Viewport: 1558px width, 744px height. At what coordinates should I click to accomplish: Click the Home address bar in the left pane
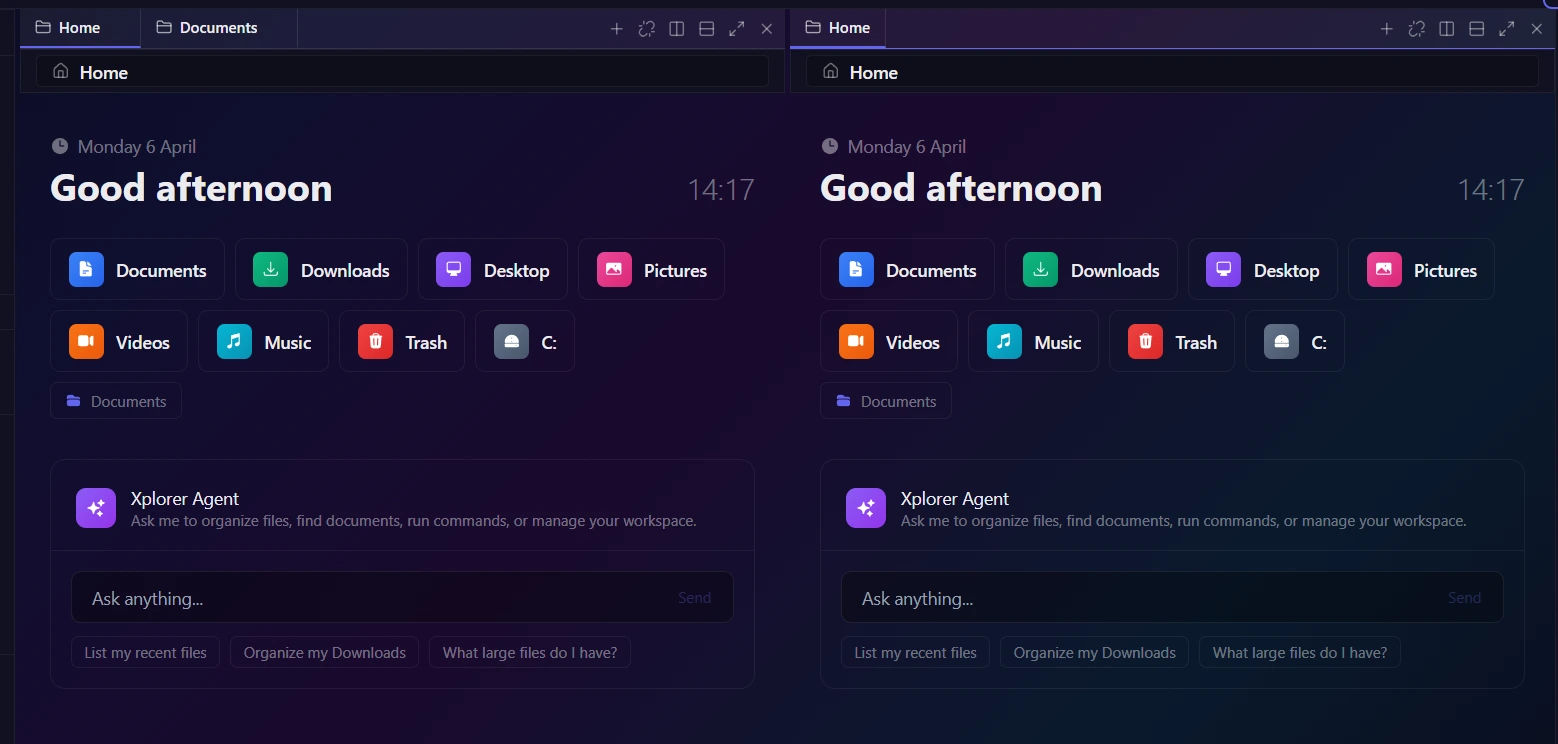pyautogui.click(x=402, y=71)
